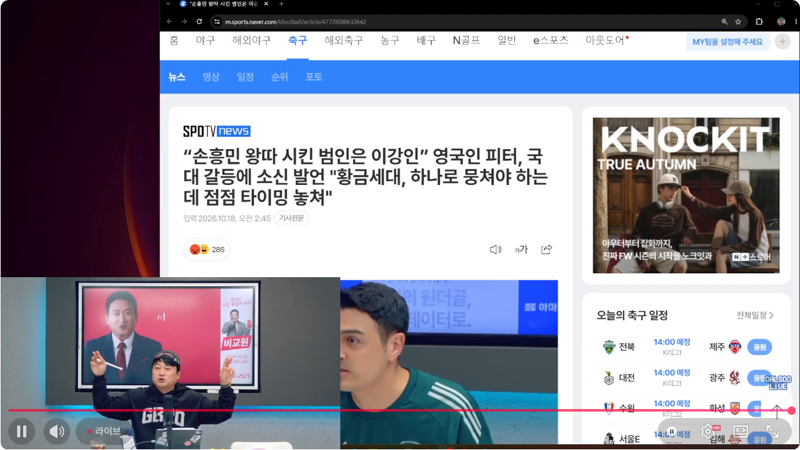
Task: Close the article browser tab
Action: click(x=266, y=4)
